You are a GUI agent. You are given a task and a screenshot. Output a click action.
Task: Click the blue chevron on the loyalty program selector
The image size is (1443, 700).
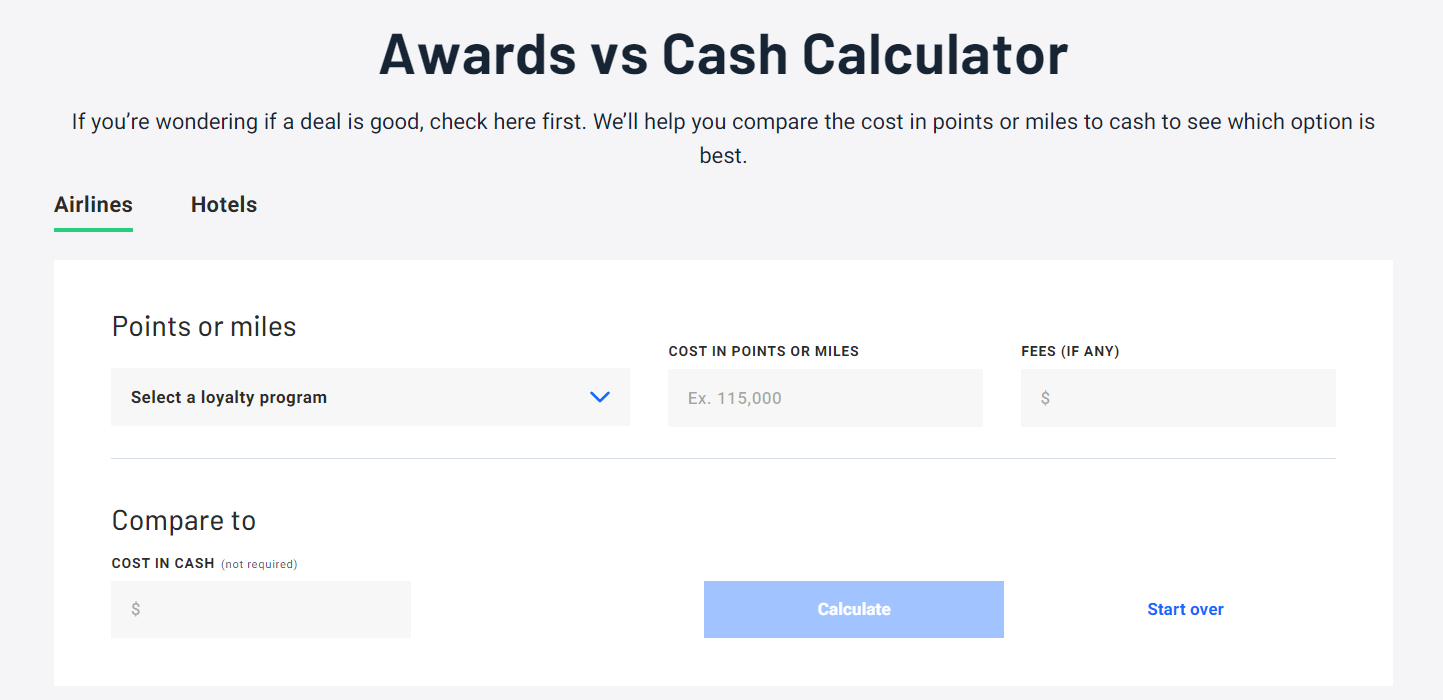pos(600,397)
